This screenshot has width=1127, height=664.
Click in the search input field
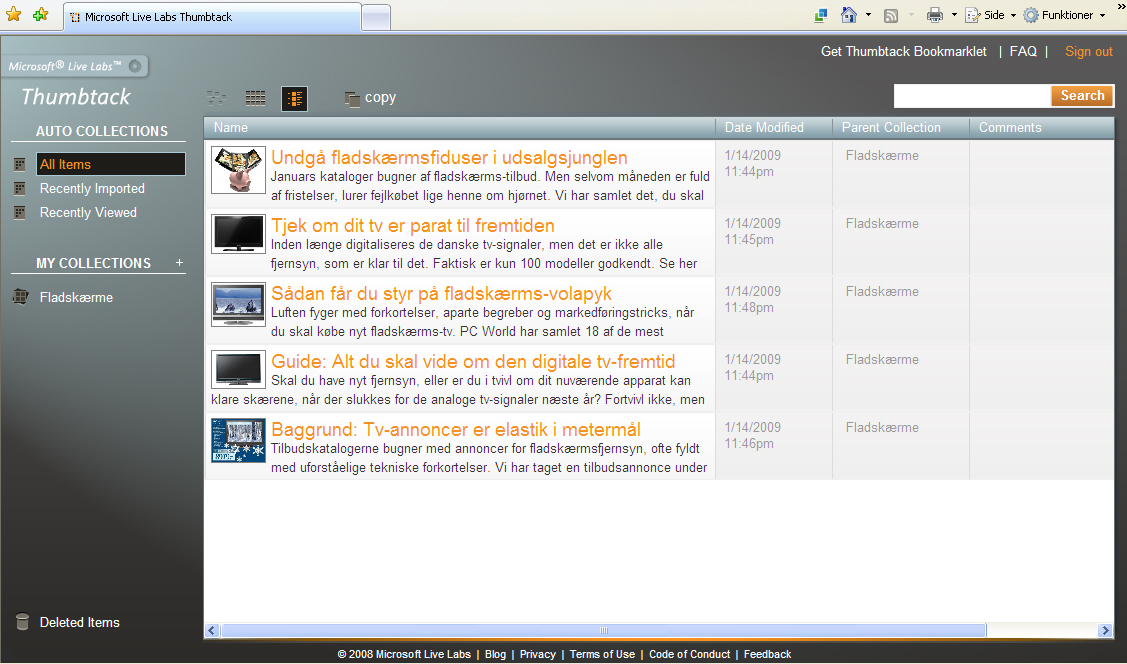pos(972,96)
